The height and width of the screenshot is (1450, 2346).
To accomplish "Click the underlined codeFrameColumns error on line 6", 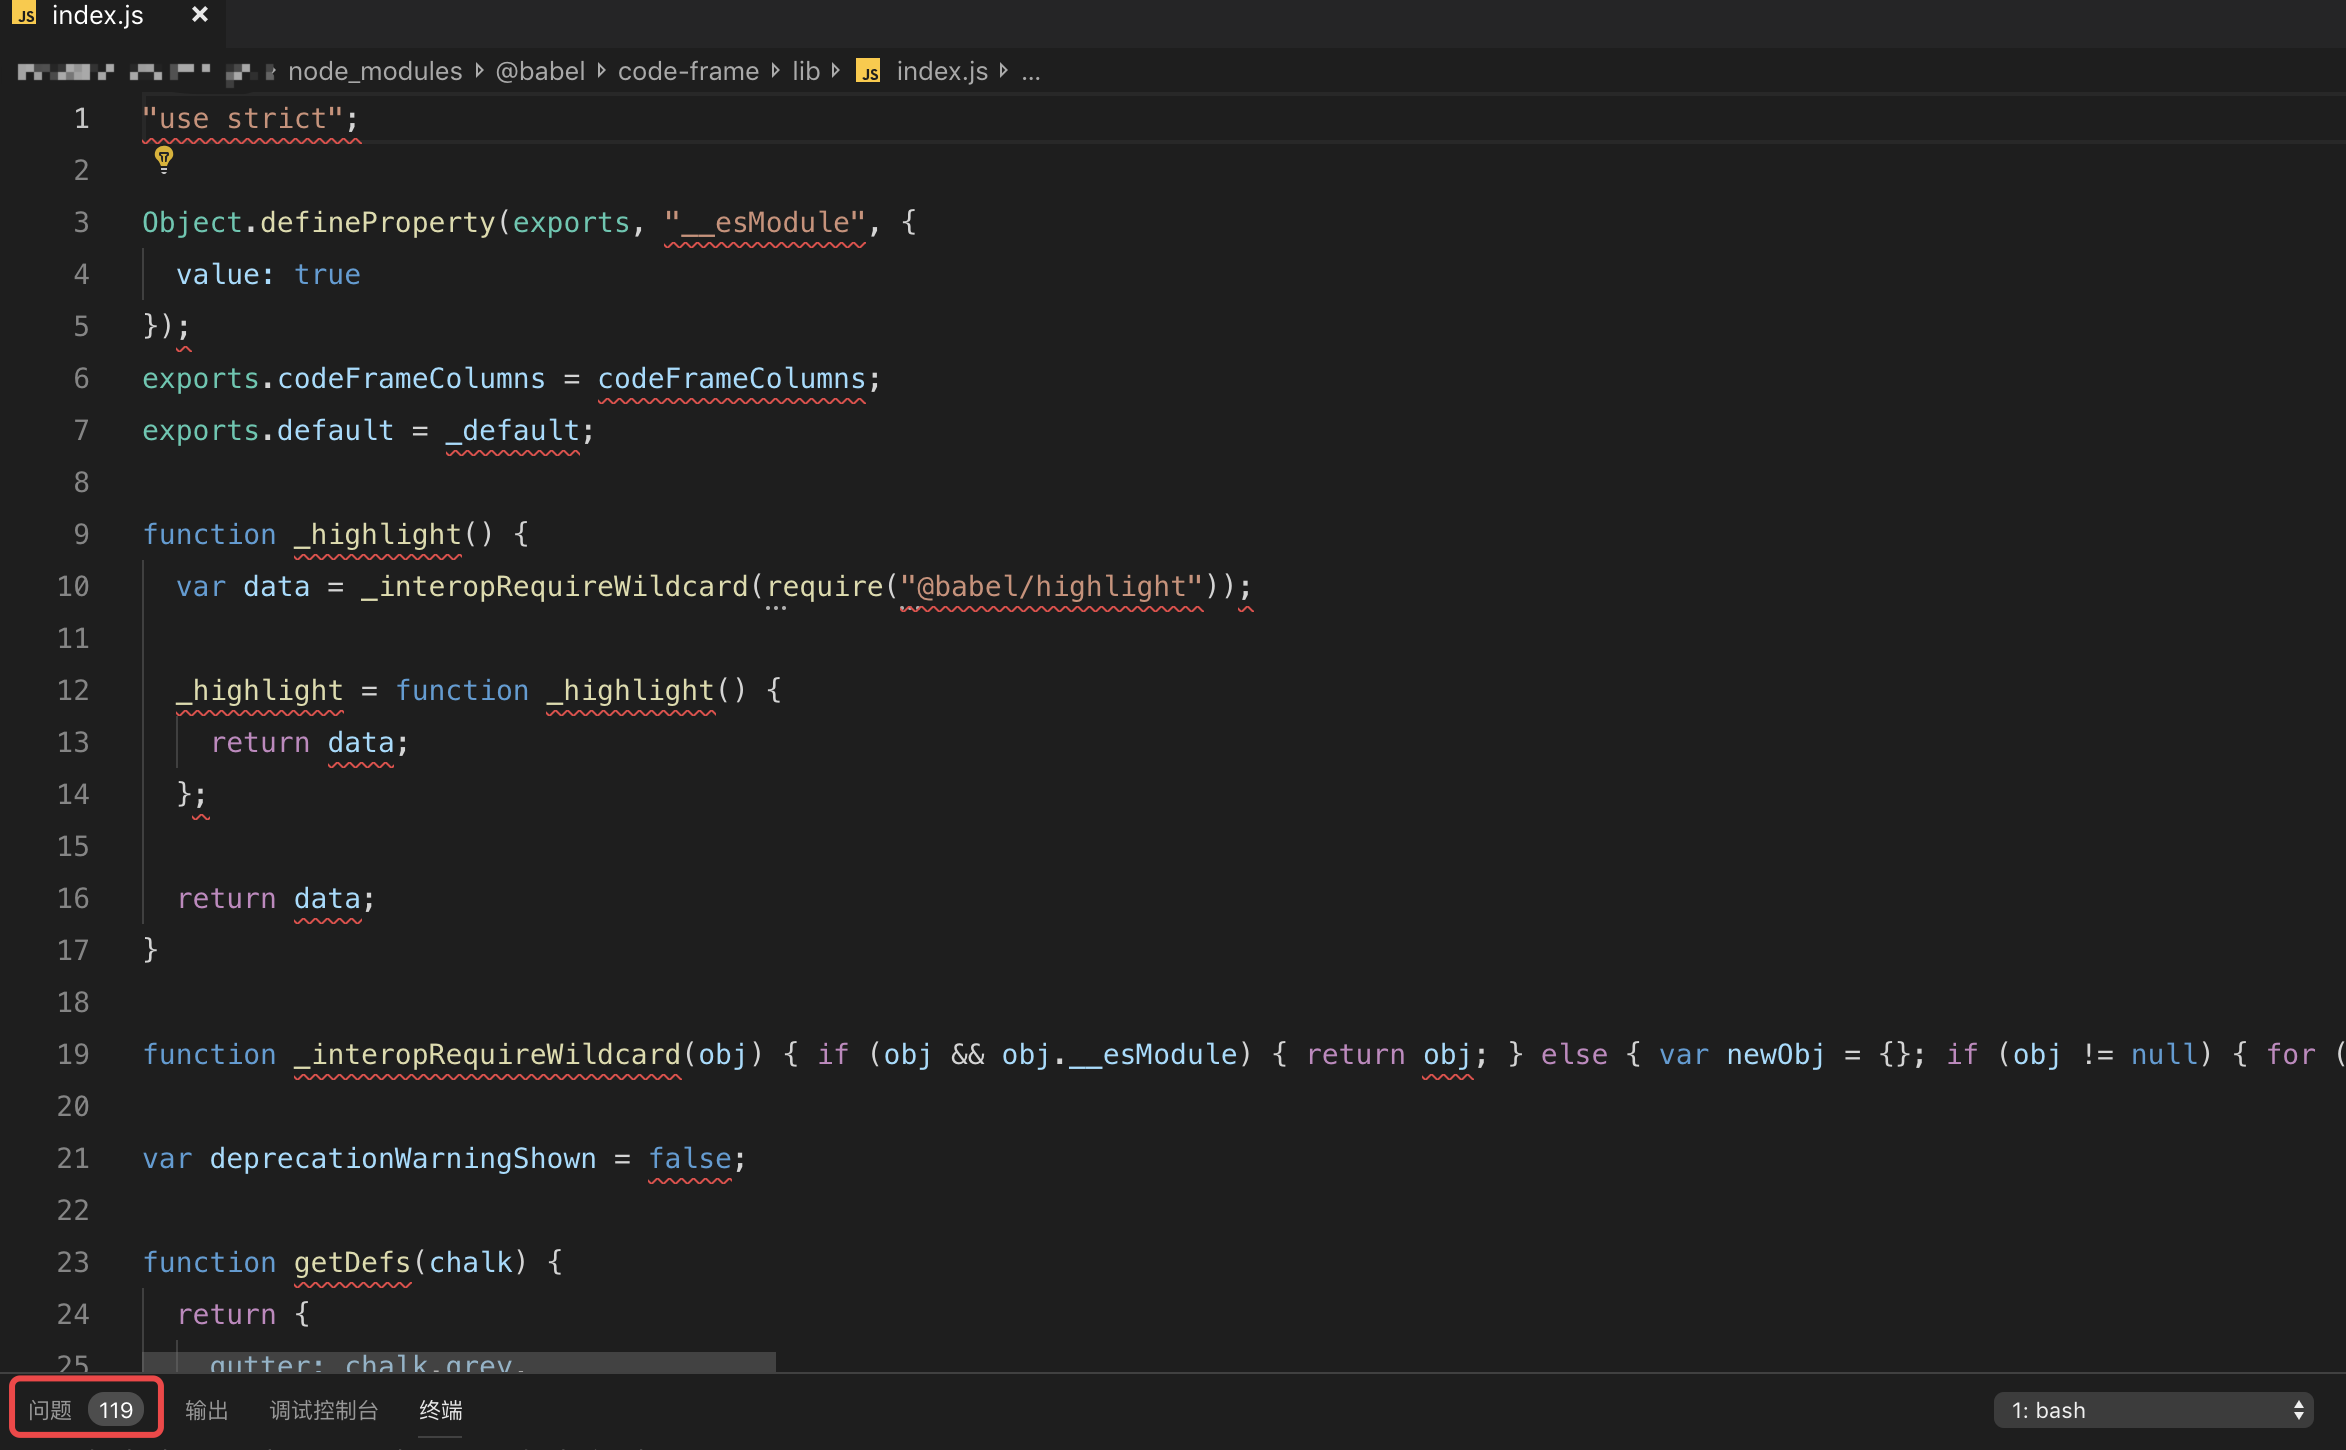I will (733, 378).
